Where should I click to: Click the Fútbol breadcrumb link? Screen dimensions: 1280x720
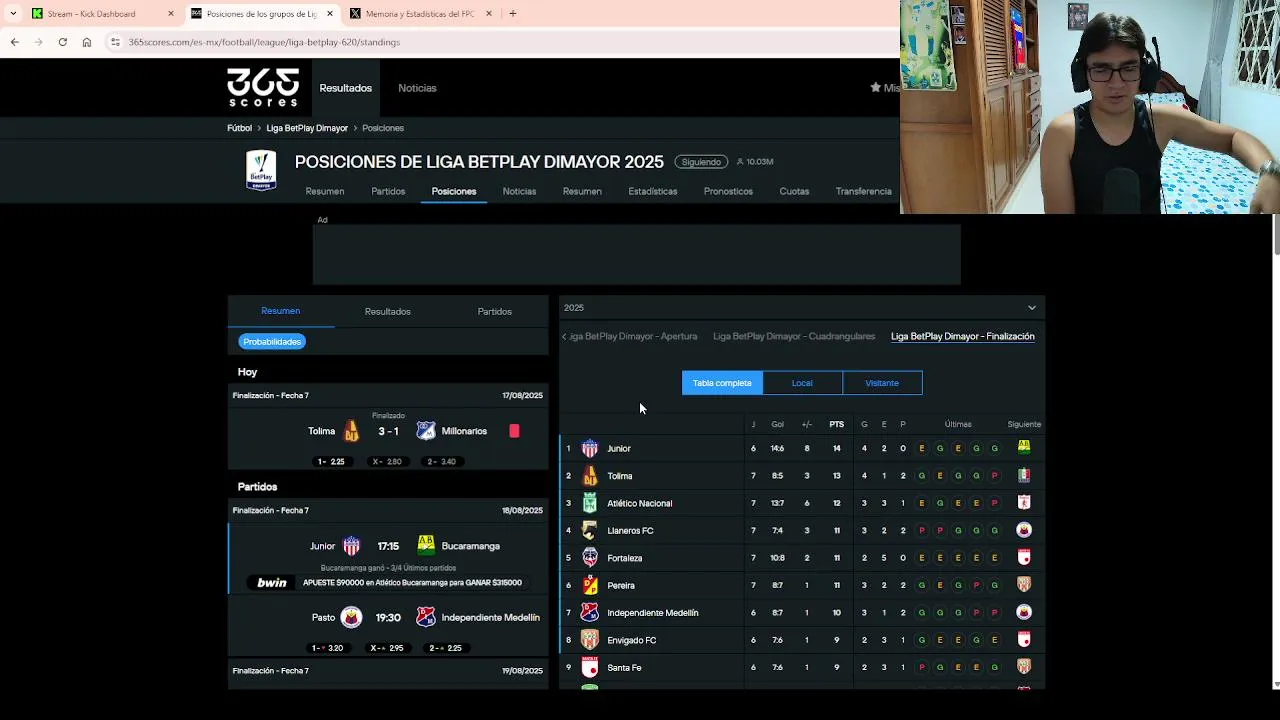click(239, 128)
